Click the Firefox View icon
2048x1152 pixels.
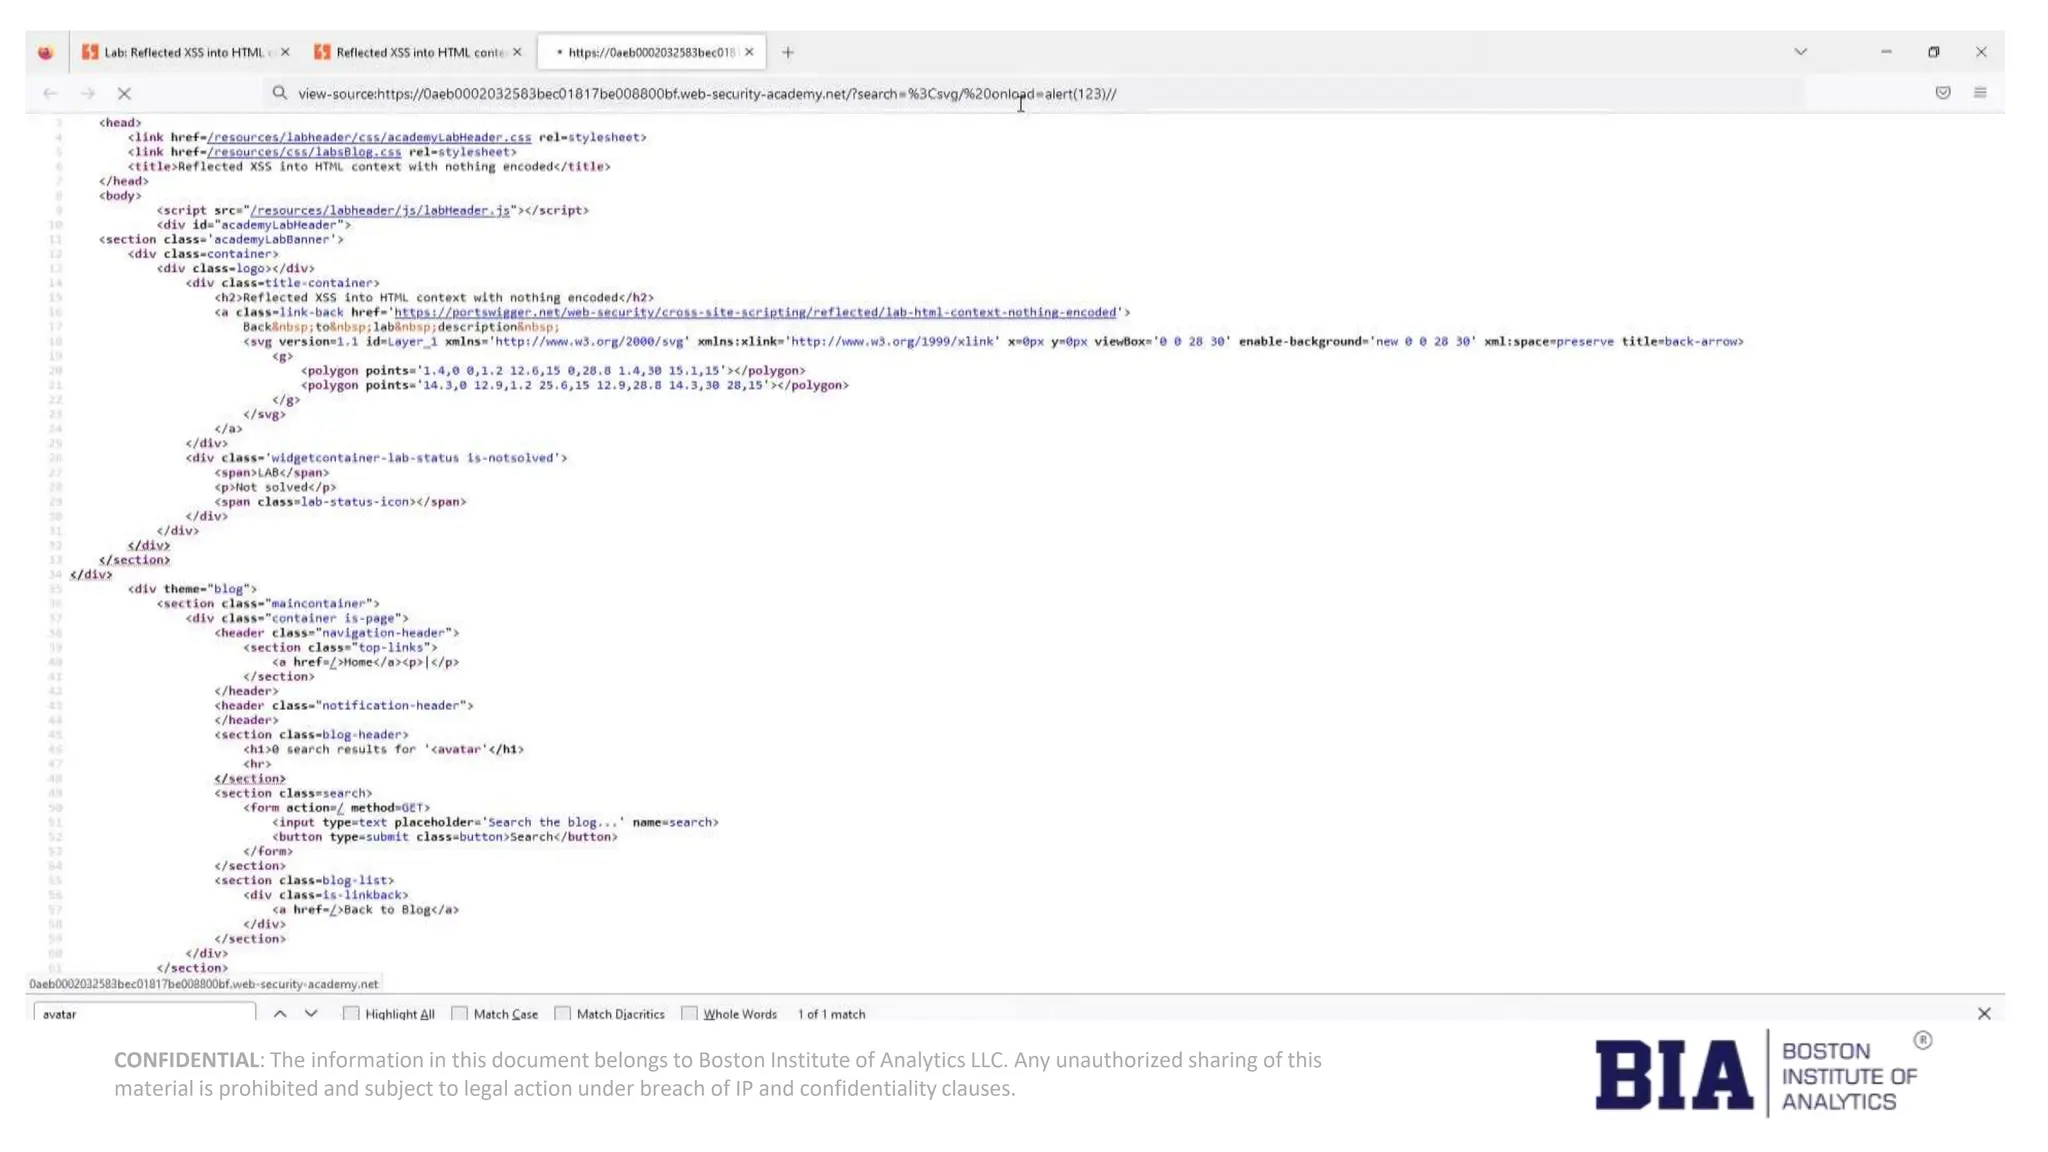(46, 52)
